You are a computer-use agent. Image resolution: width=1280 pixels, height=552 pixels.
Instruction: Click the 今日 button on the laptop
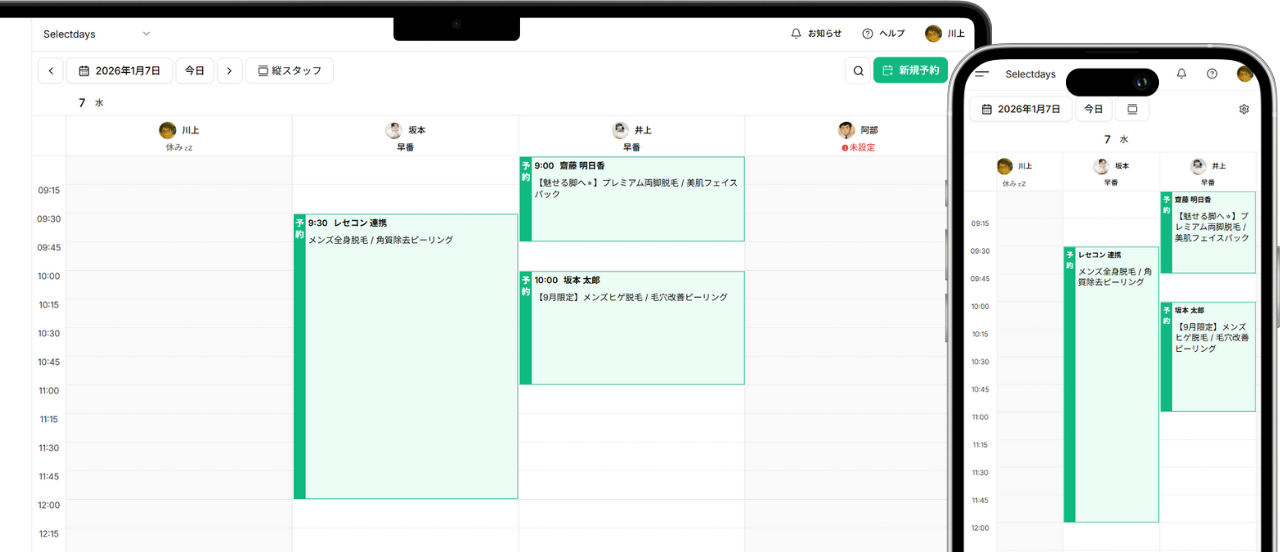pos(195,71)
